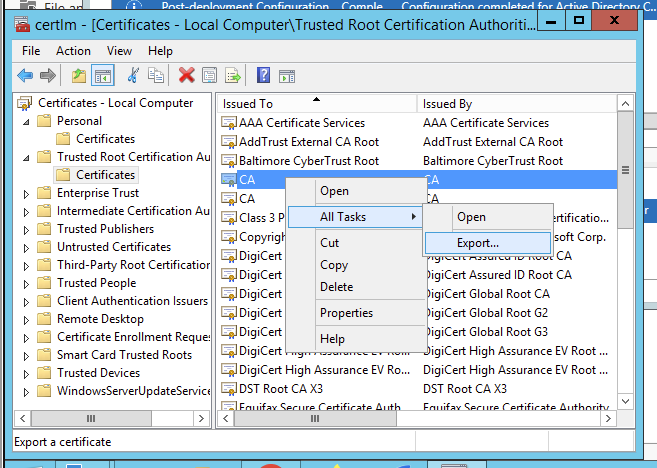Image resolution: width=657 pixels, height=468 pixels.
Task: Sort by the Issued By column header
Action: (517, 103)
